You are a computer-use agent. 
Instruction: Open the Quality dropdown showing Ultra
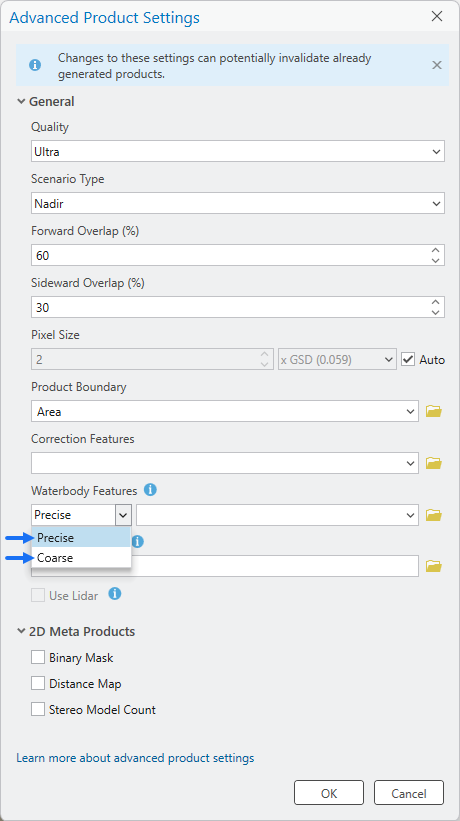tap(238, 151)
